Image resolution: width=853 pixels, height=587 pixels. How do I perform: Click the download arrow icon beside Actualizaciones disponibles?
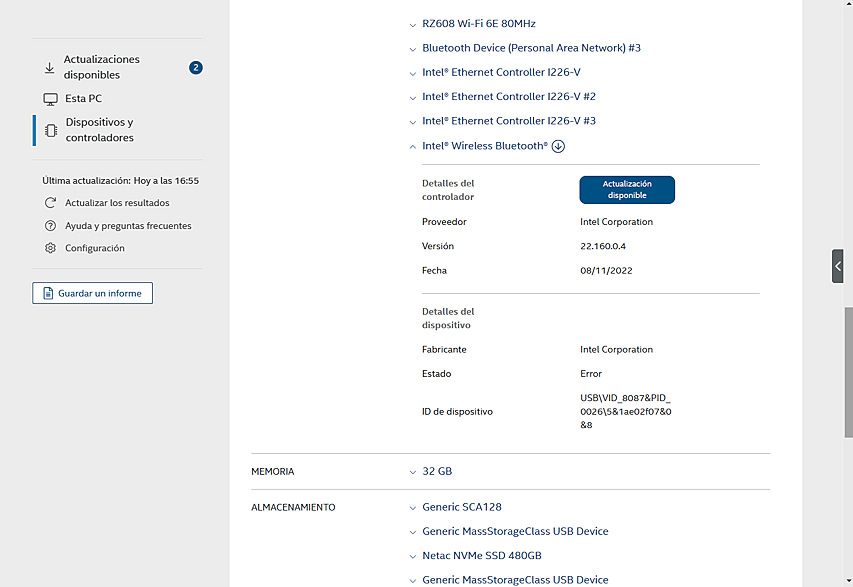click(x=50, y=67)
